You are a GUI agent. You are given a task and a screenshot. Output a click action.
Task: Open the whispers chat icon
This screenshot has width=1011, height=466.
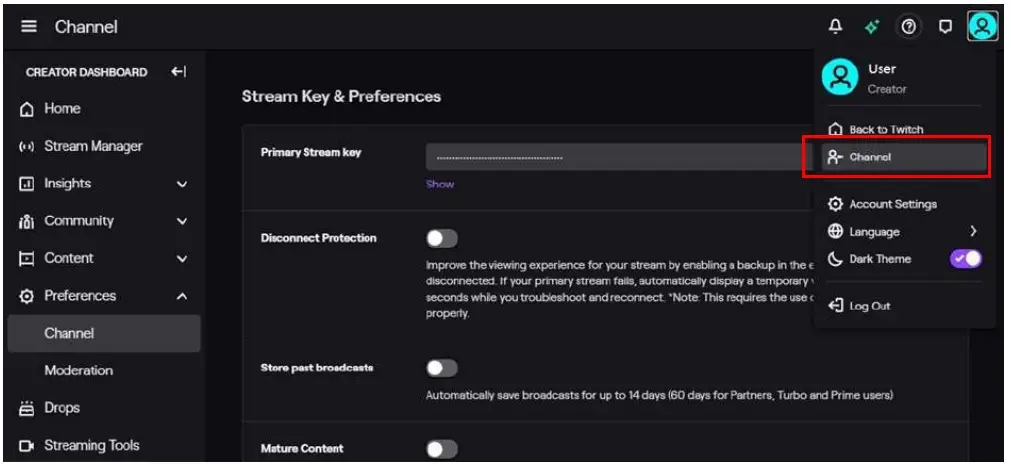pyautogui.click(x=945, y=27)
